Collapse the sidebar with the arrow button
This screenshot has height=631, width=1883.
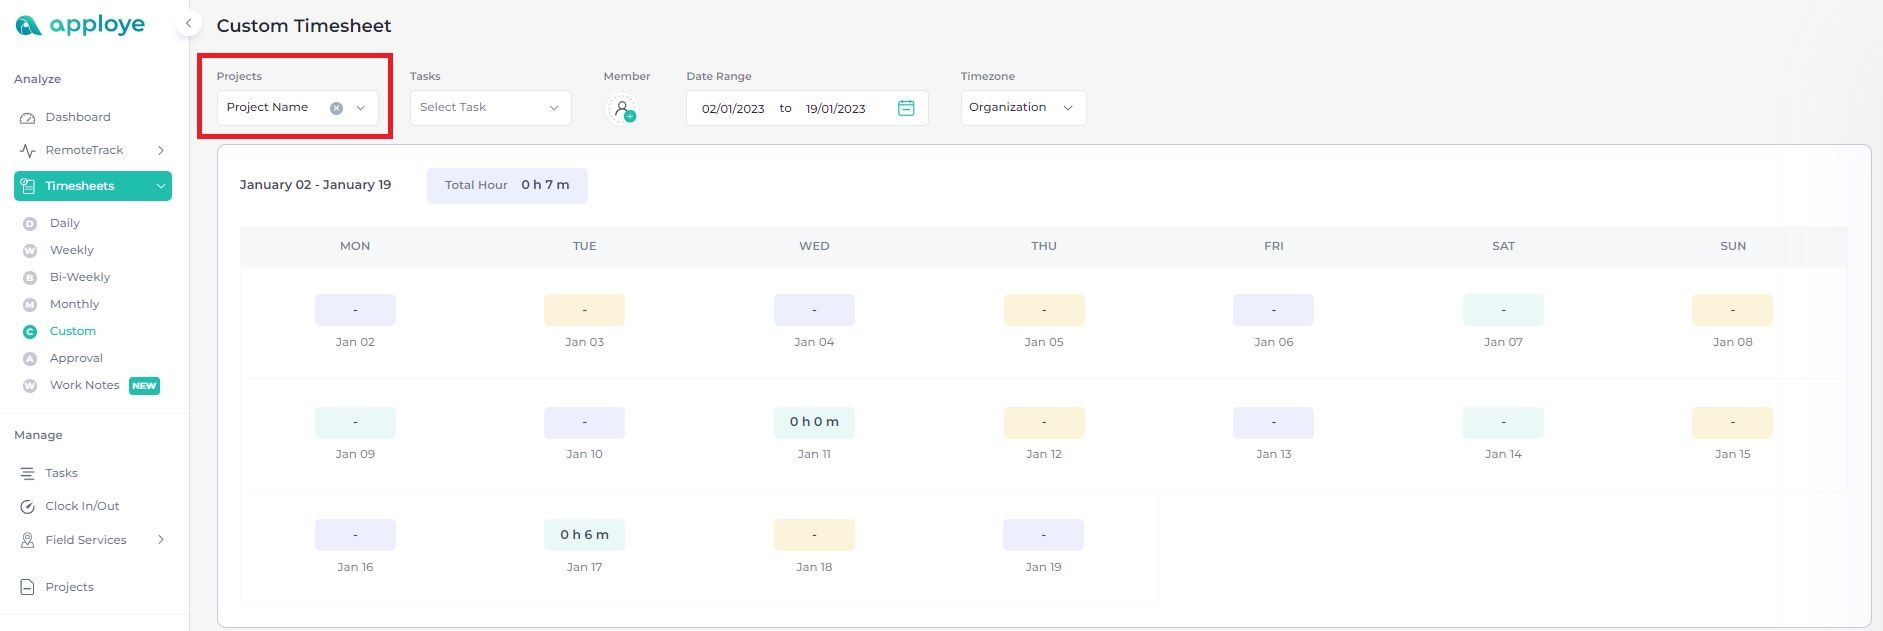pos(188,23)
